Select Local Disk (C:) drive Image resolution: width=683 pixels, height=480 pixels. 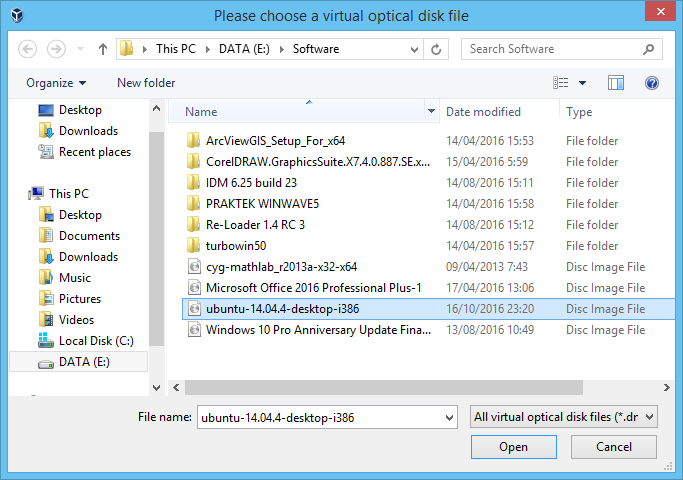click(86, 341)
